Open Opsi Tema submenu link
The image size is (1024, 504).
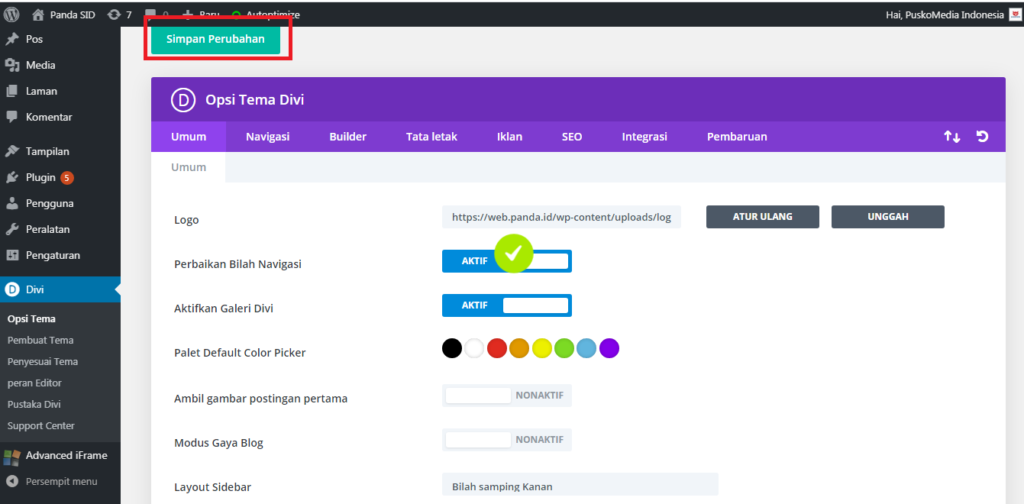[x=31, y=319]
